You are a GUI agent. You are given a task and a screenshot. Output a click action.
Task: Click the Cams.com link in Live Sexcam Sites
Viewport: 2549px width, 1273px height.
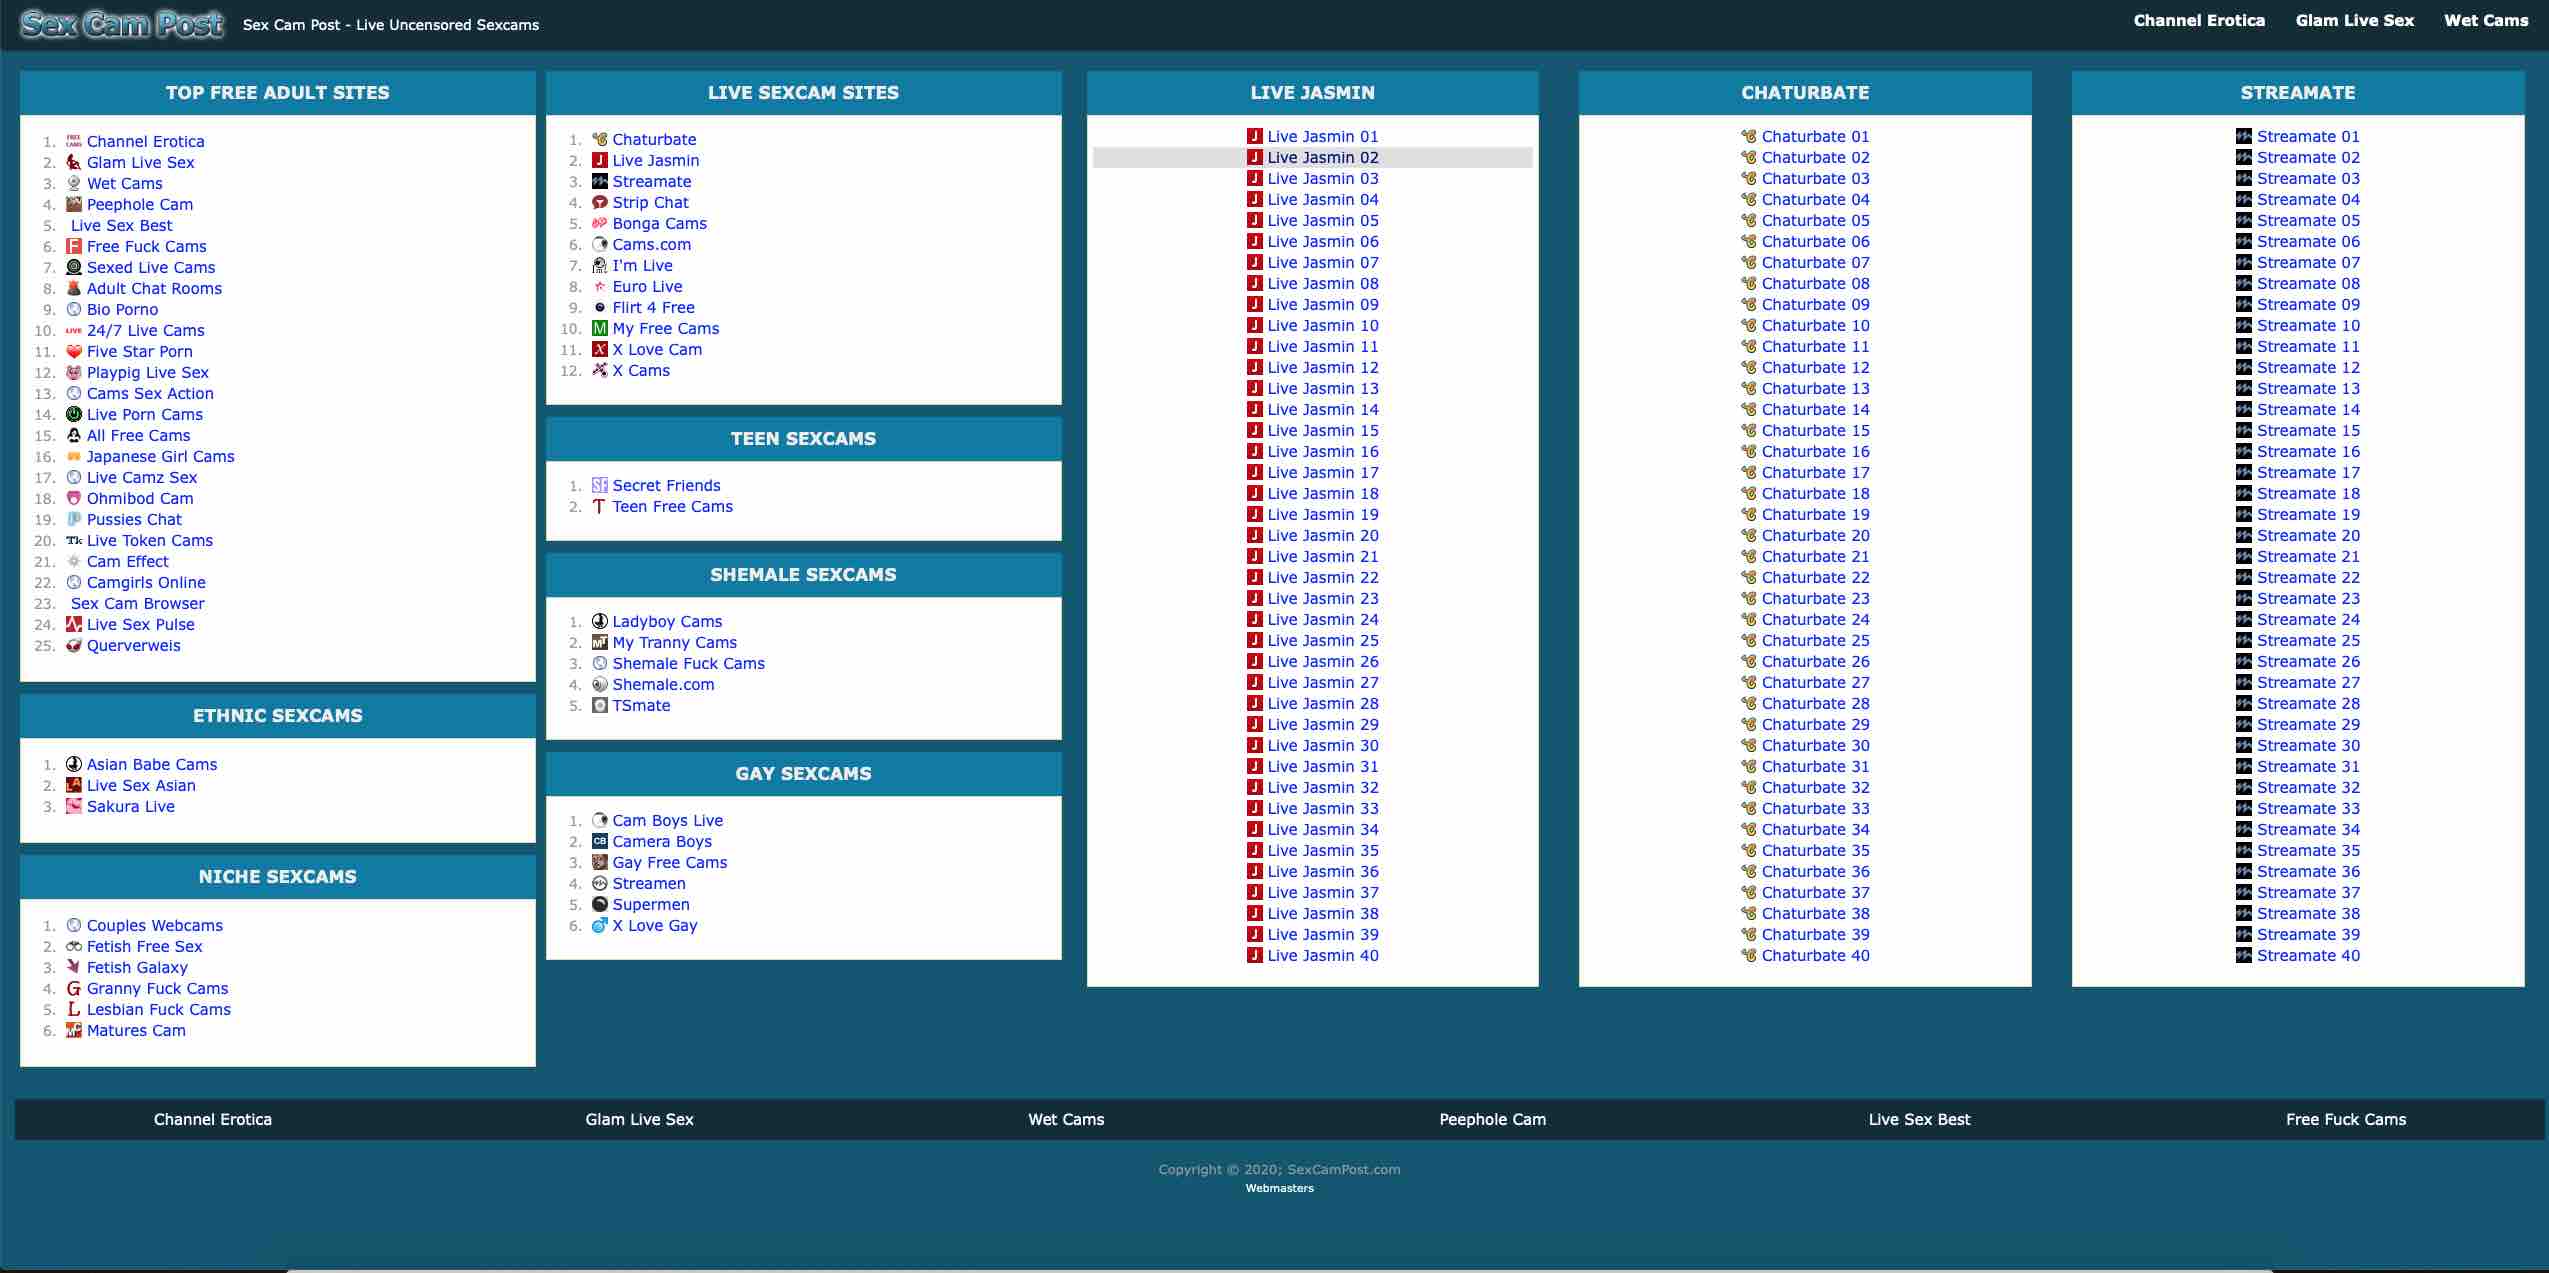(x=651, y=245)
